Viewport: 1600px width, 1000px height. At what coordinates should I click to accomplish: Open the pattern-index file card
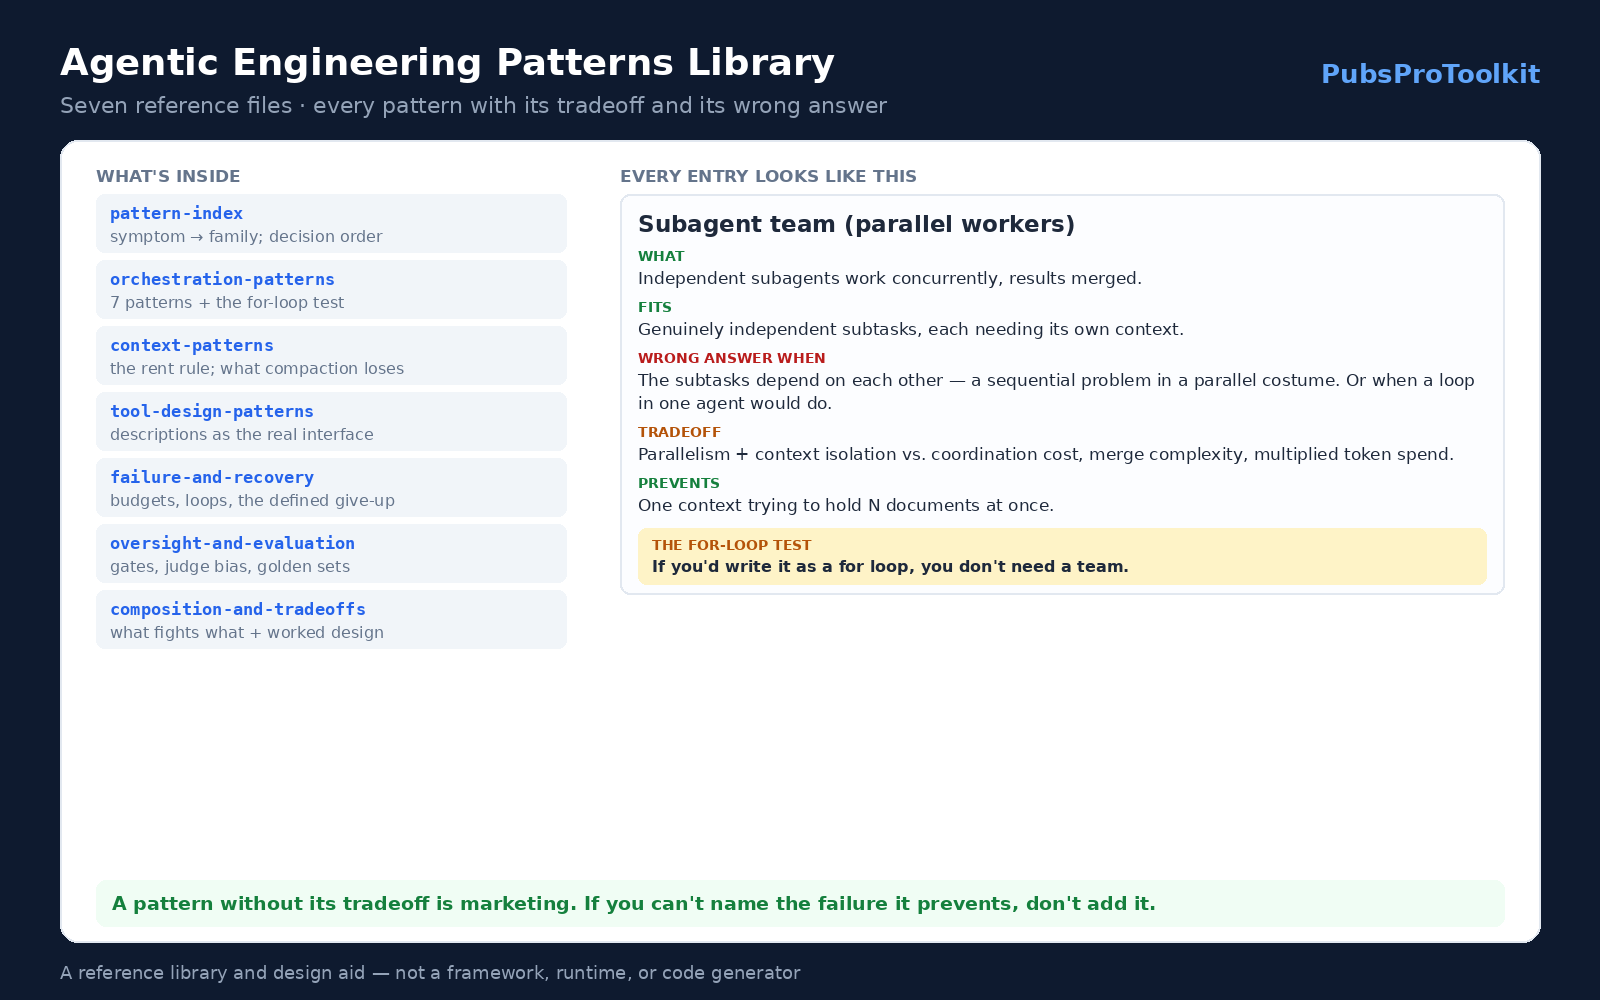(x=331, y=223)
